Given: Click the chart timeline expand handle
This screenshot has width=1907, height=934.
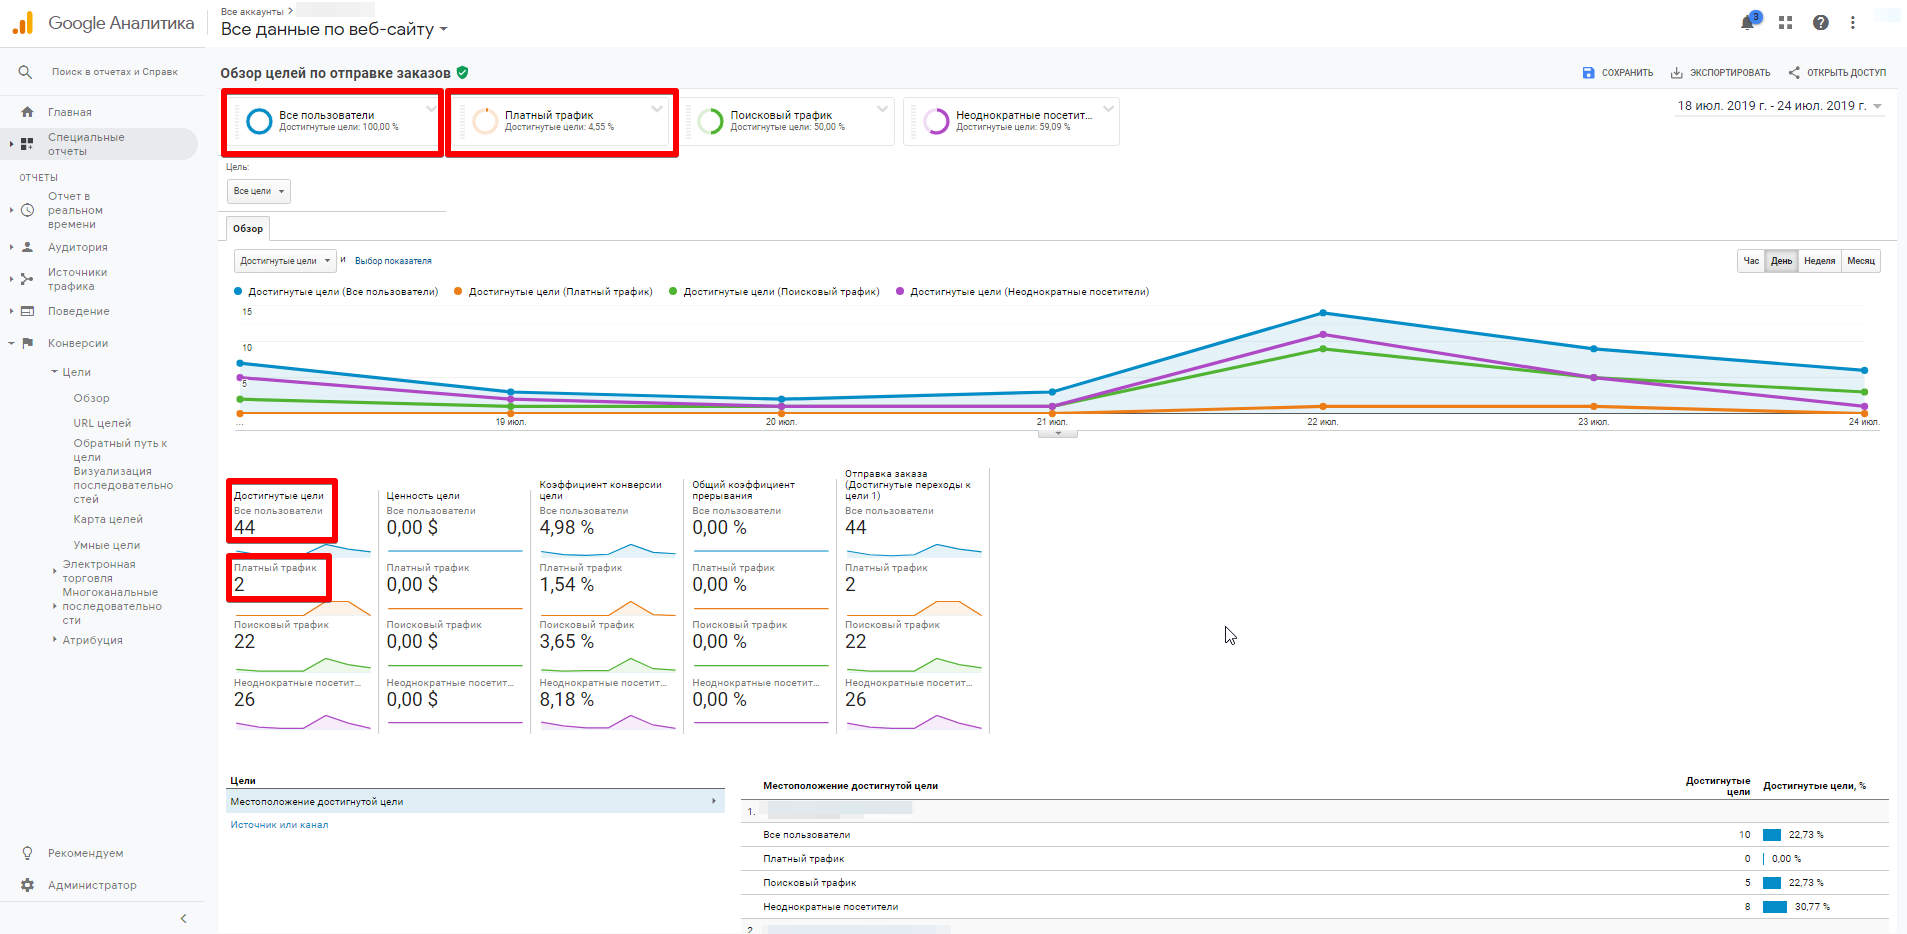Looking at the screenshot, I should point(1058,433).
